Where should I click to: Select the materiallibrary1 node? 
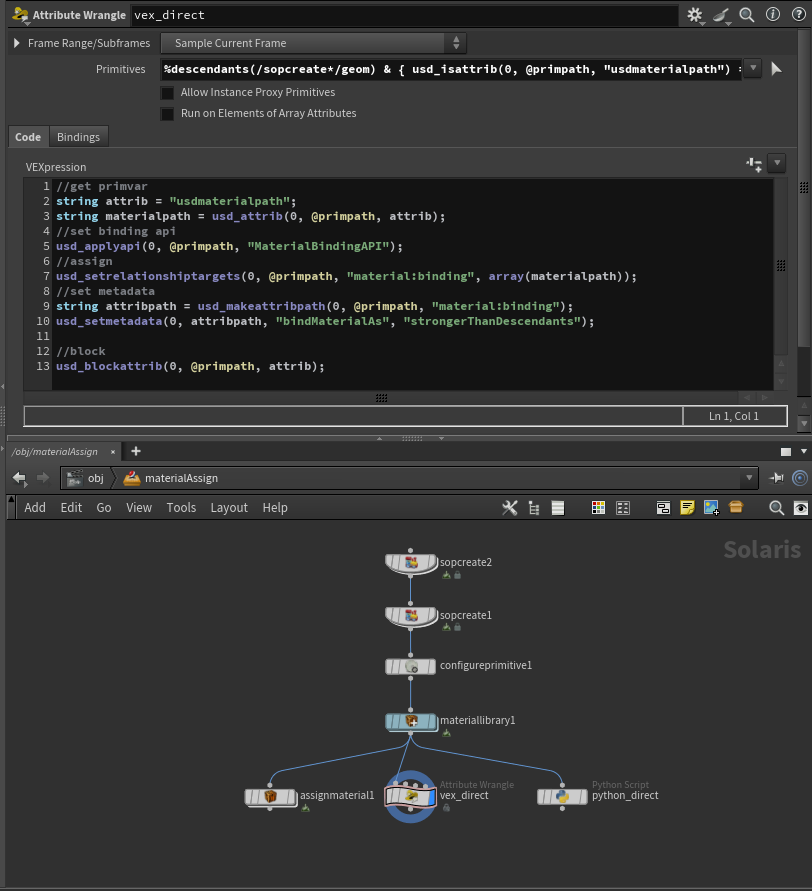(411, 722)
